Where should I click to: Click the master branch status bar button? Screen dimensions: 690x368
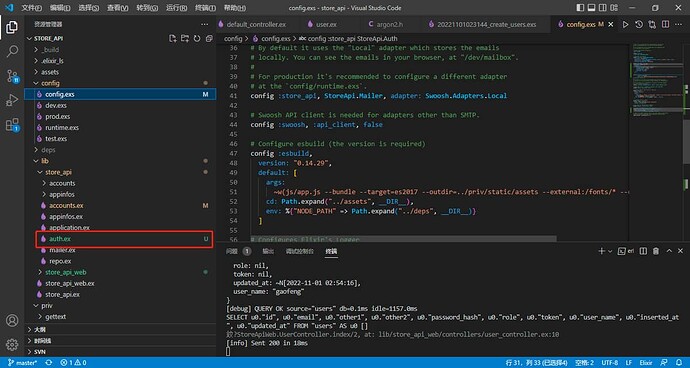(x=22, y=363)
